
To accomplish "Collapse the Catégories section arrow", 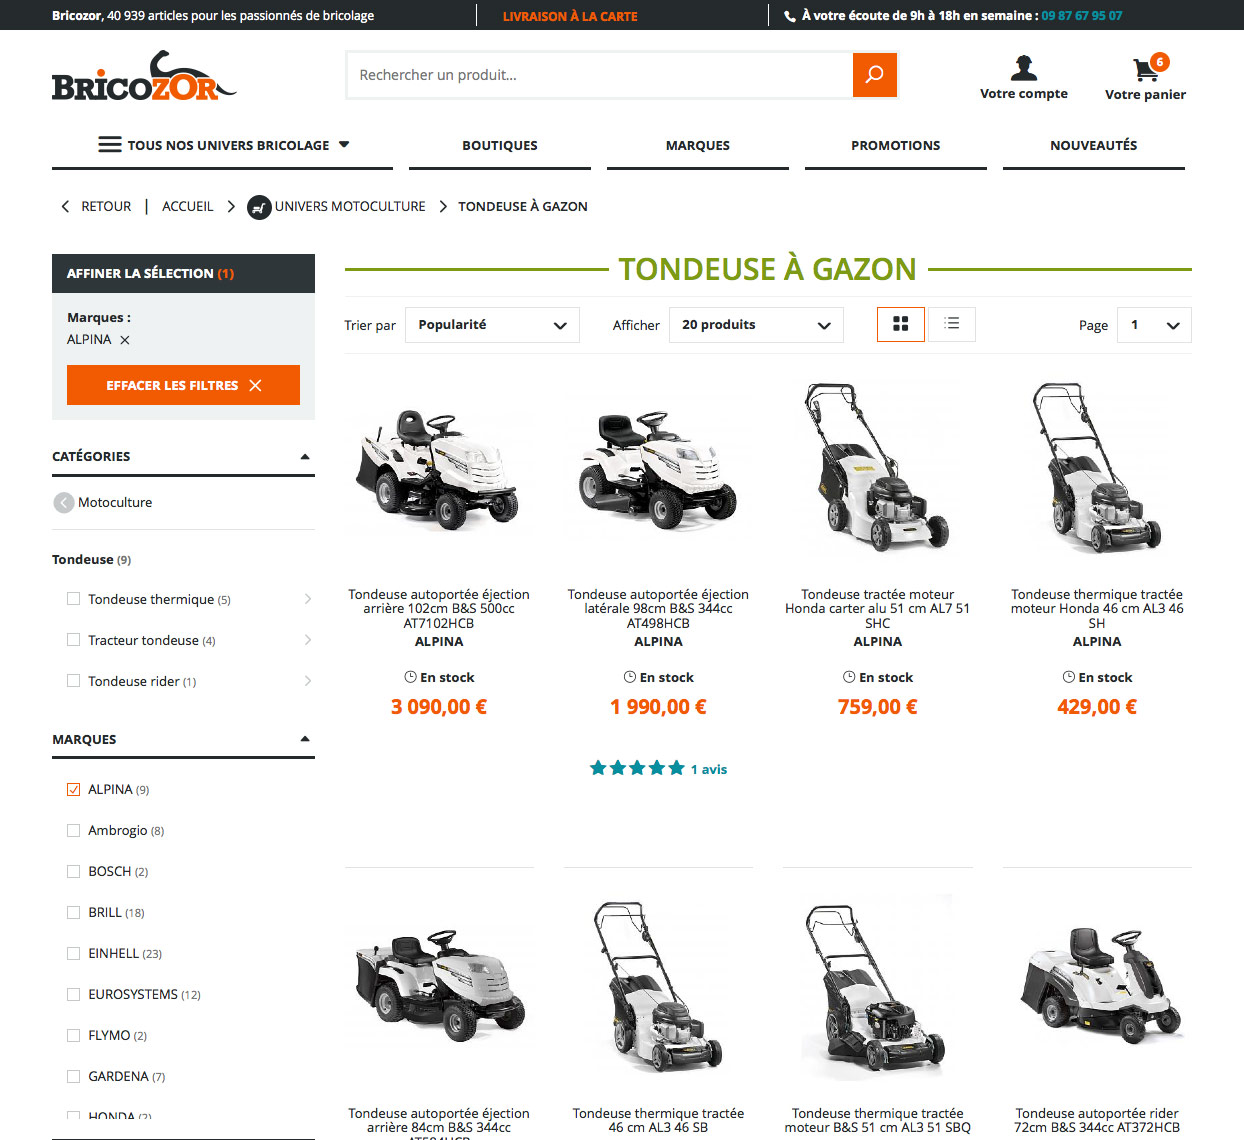I will pyautogui.click(x=305, y=457).
